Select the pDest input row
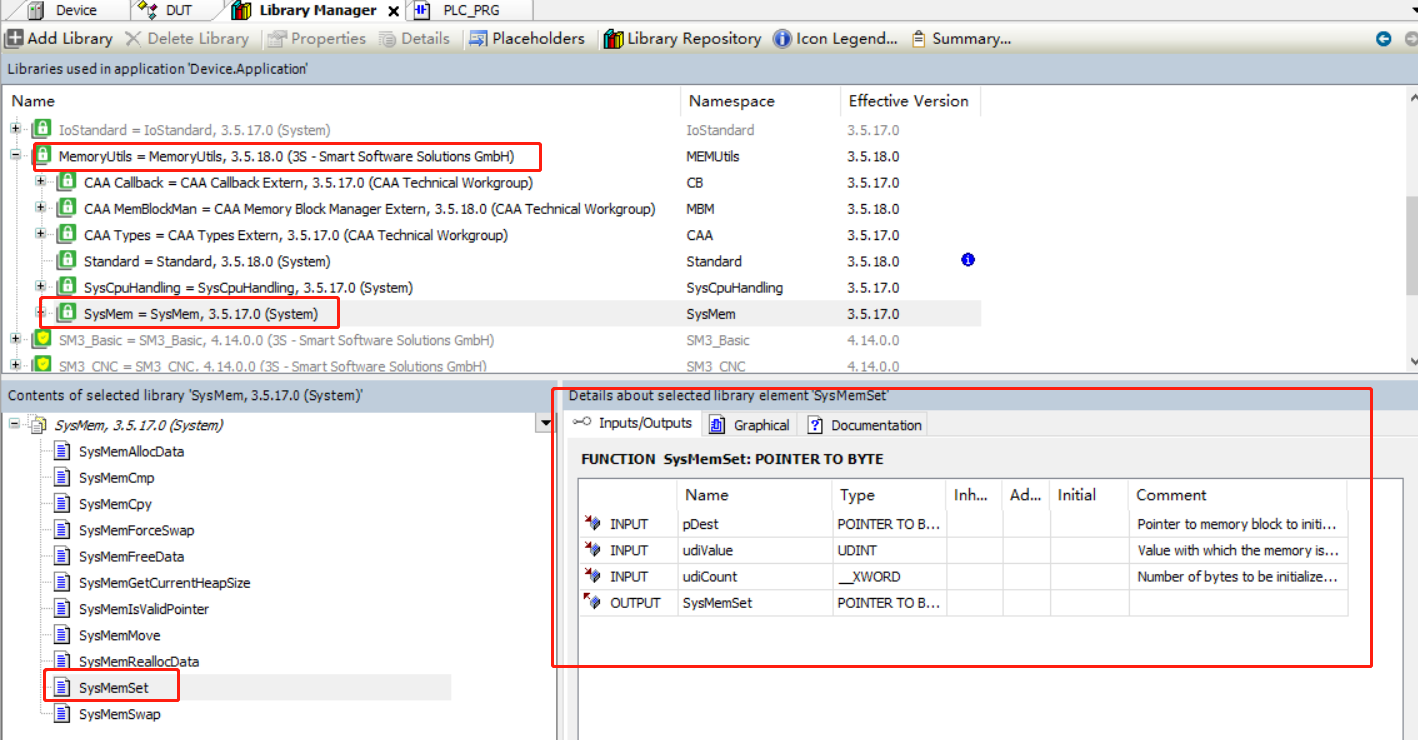Viewport: 1418px width, 740px height. point(963,524)
